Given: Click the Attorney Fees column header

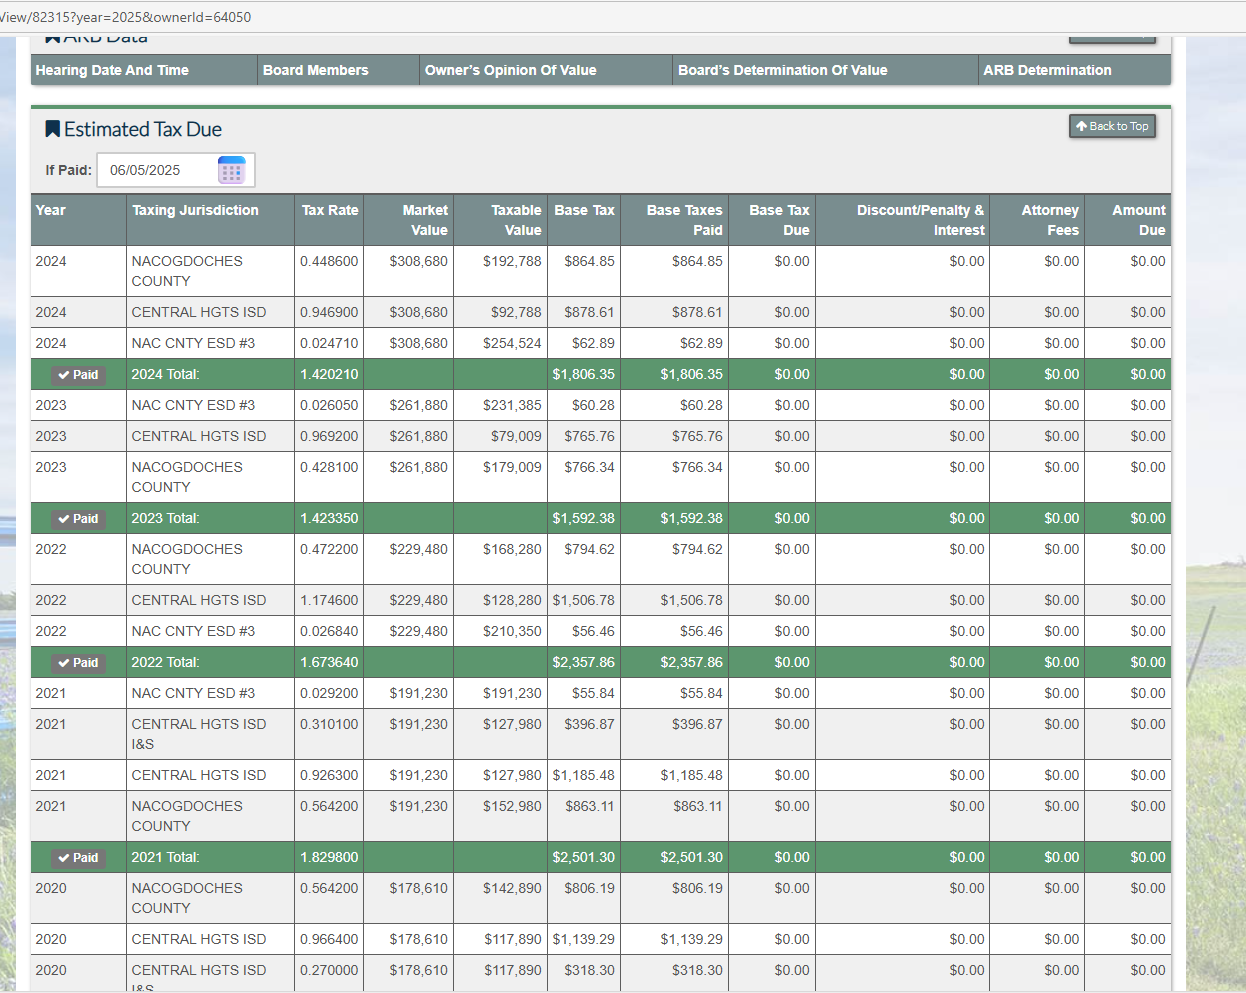Looking at the screenshot, I should 1049,220.
